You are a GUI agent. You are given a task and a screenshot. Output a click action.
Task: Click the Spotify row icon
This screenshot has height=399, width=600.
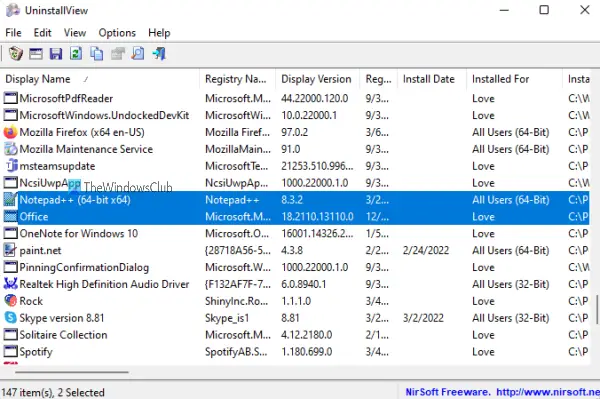coord(11,352)
